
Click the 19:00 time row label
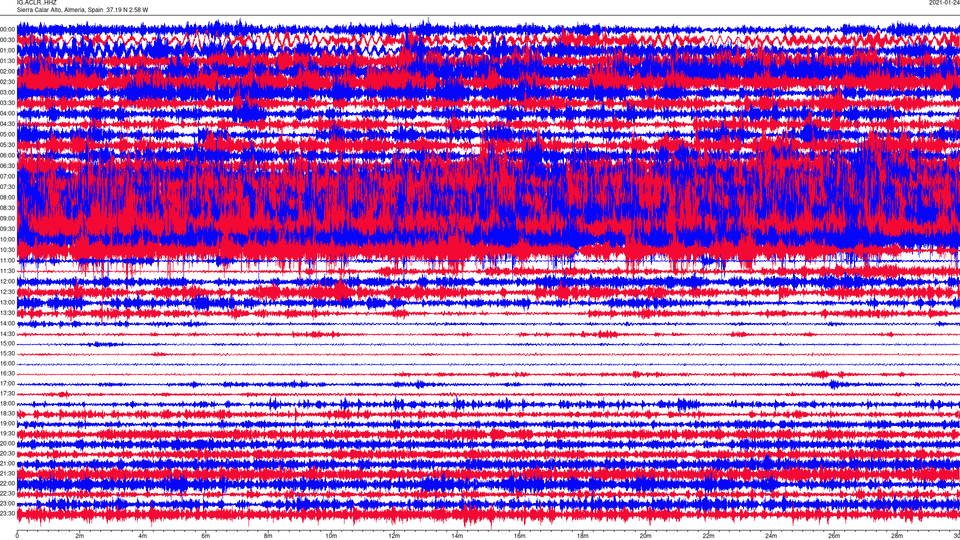(x=8, y=423)
